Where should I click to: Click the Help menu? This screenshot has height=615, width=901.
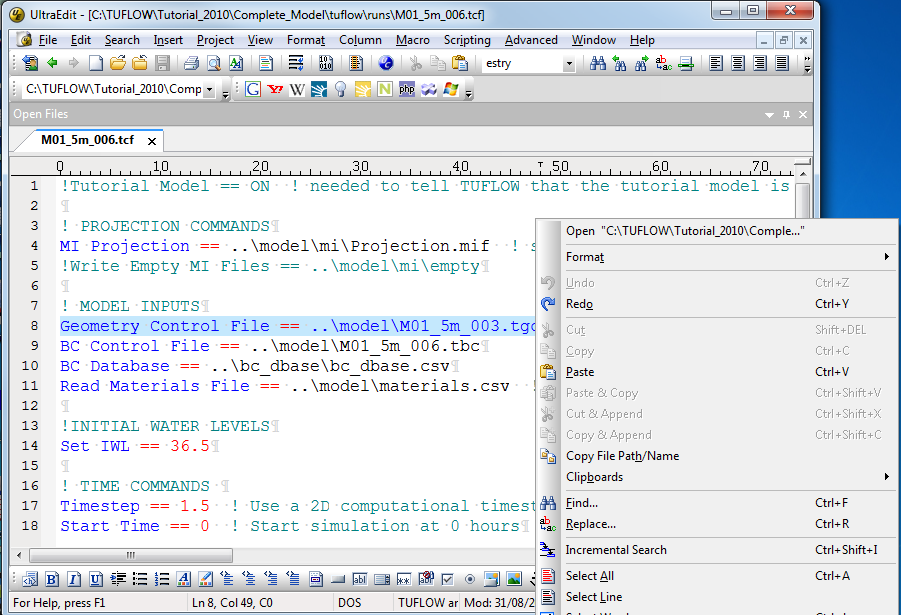[x=642, y=40]
